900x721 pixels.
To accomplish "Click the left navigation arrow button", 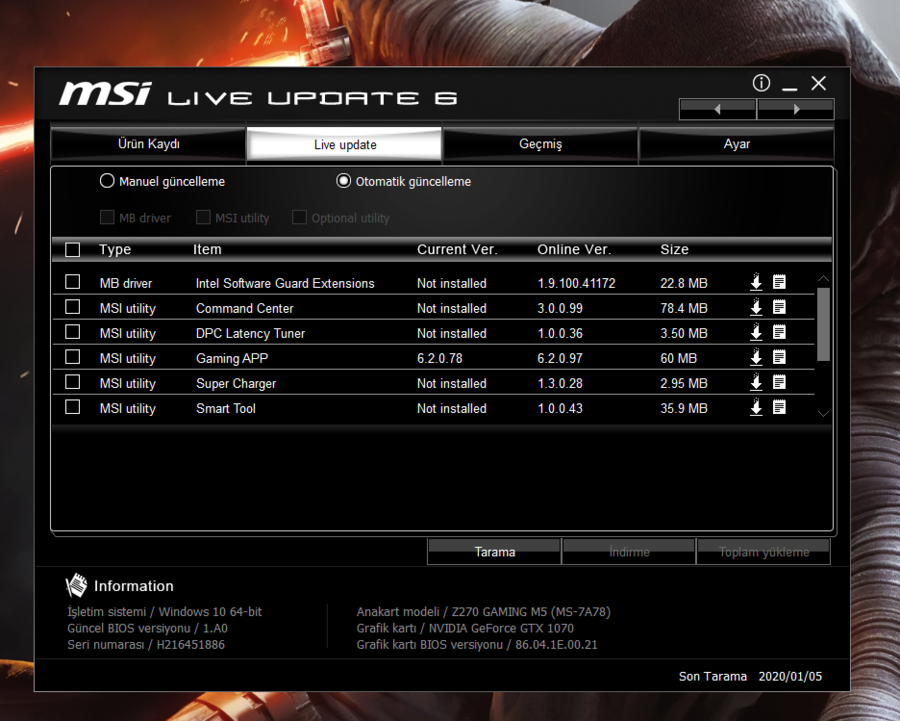I will 717,109.
